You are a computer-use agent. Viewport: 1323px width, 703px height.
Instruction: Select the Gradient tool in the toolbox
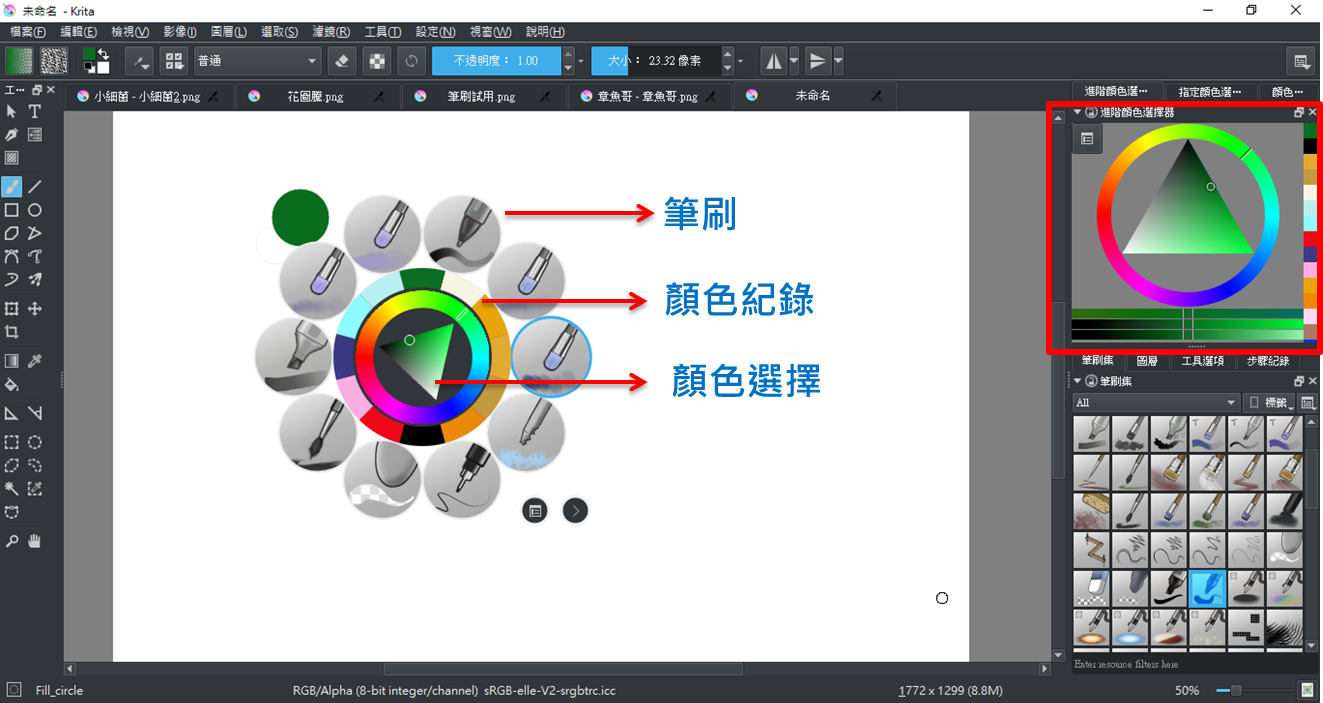12,361
